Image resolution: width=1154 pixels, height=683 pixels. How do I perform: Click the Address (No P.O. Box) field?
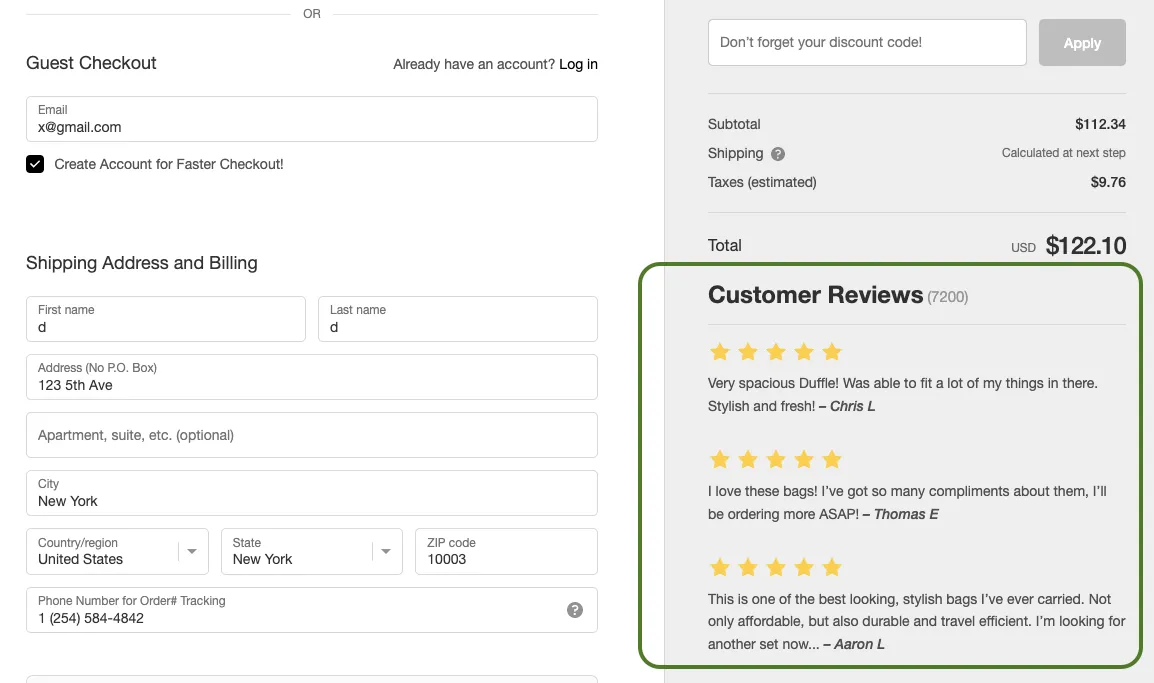pos(311,377)
